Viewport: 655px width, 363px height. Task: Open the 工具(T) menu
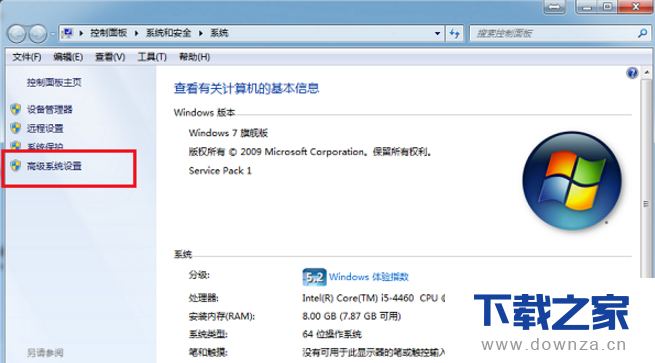pos(152,57)
